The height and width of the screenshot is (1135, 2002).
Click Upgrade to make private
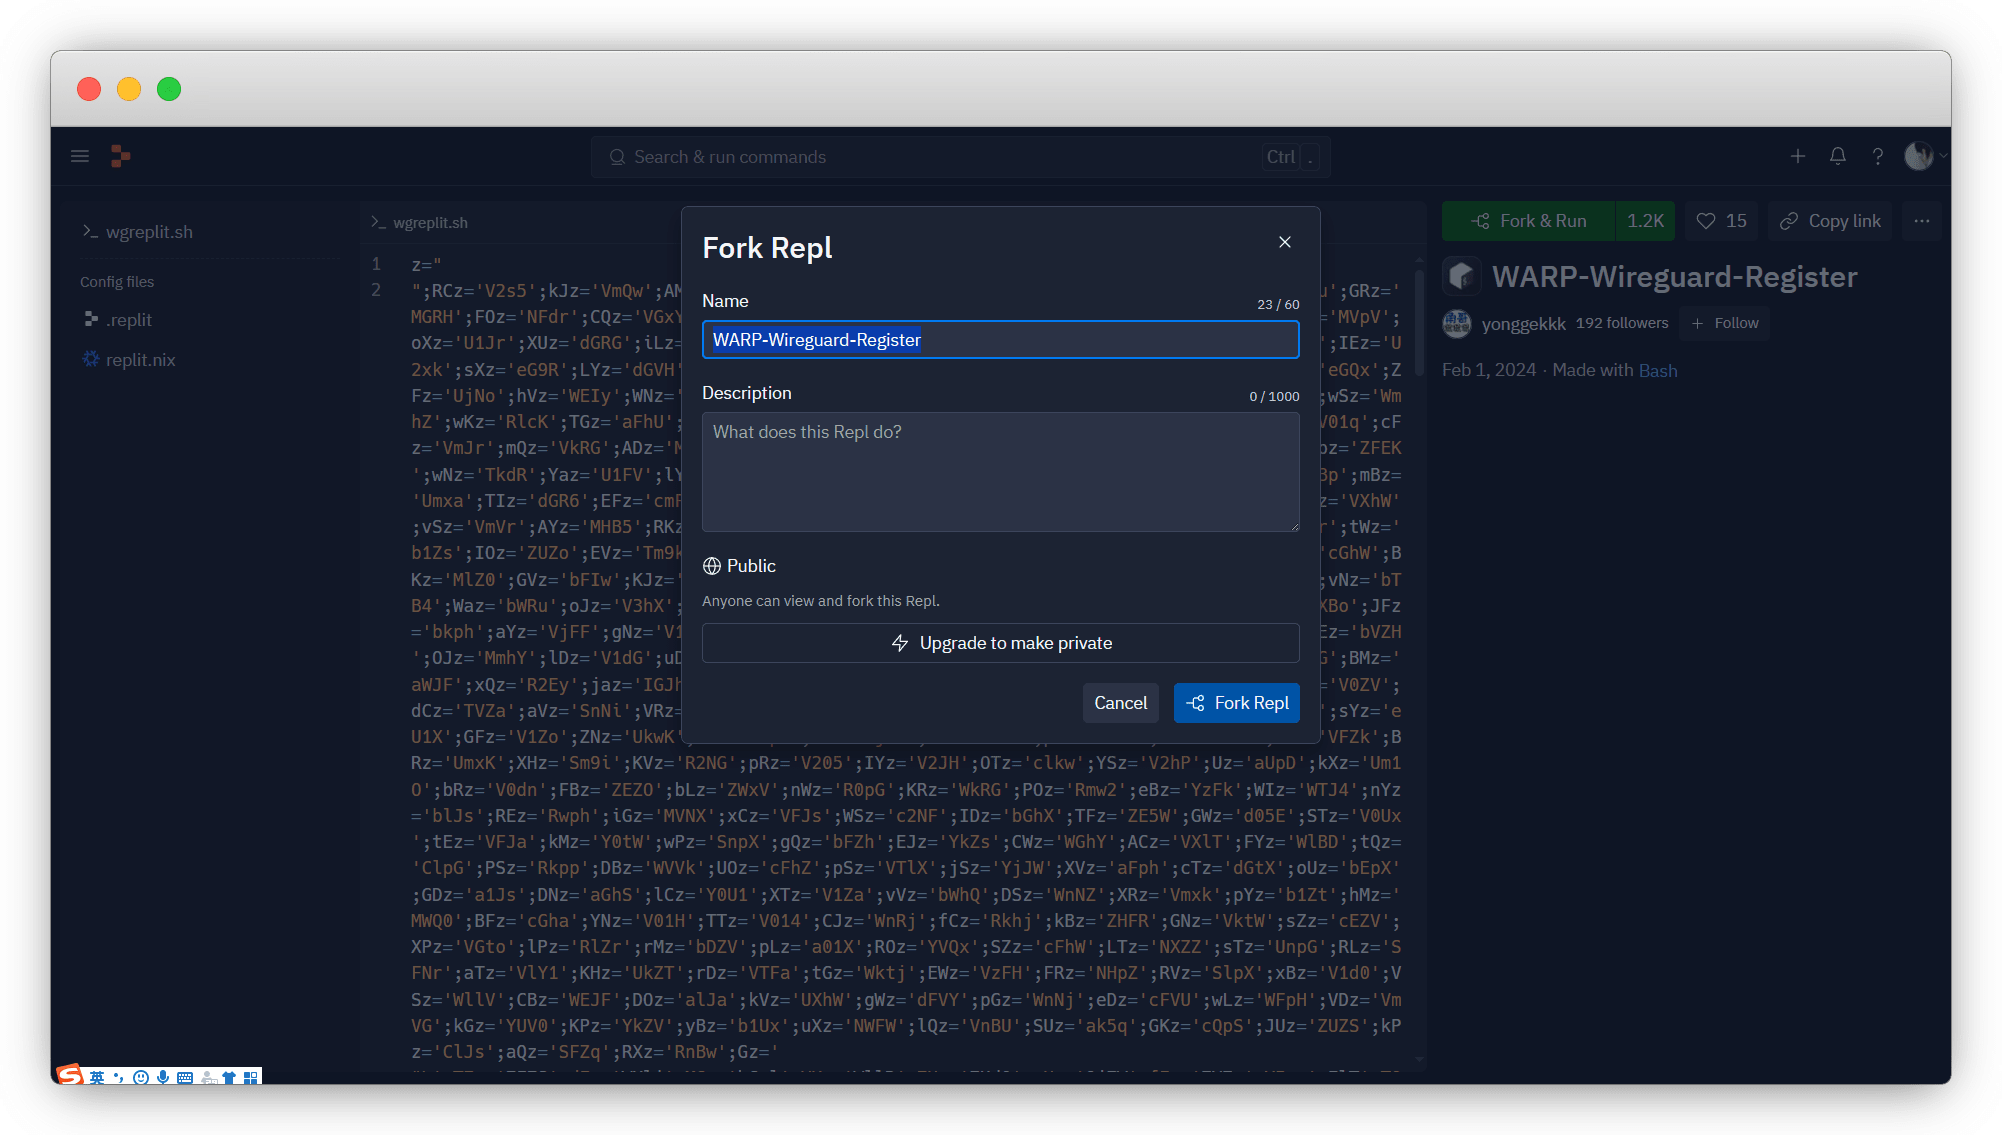[1000, 643]
